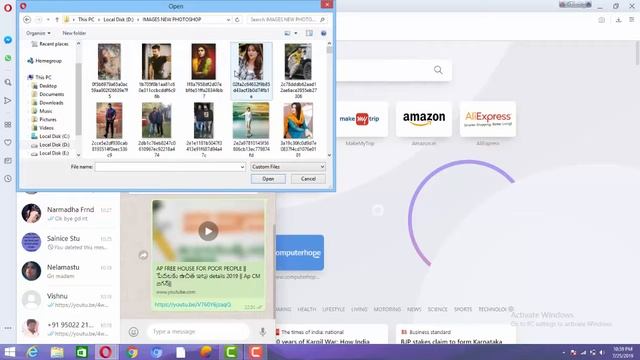Open Opera downloads icon in toolbar

coord(618,20)
